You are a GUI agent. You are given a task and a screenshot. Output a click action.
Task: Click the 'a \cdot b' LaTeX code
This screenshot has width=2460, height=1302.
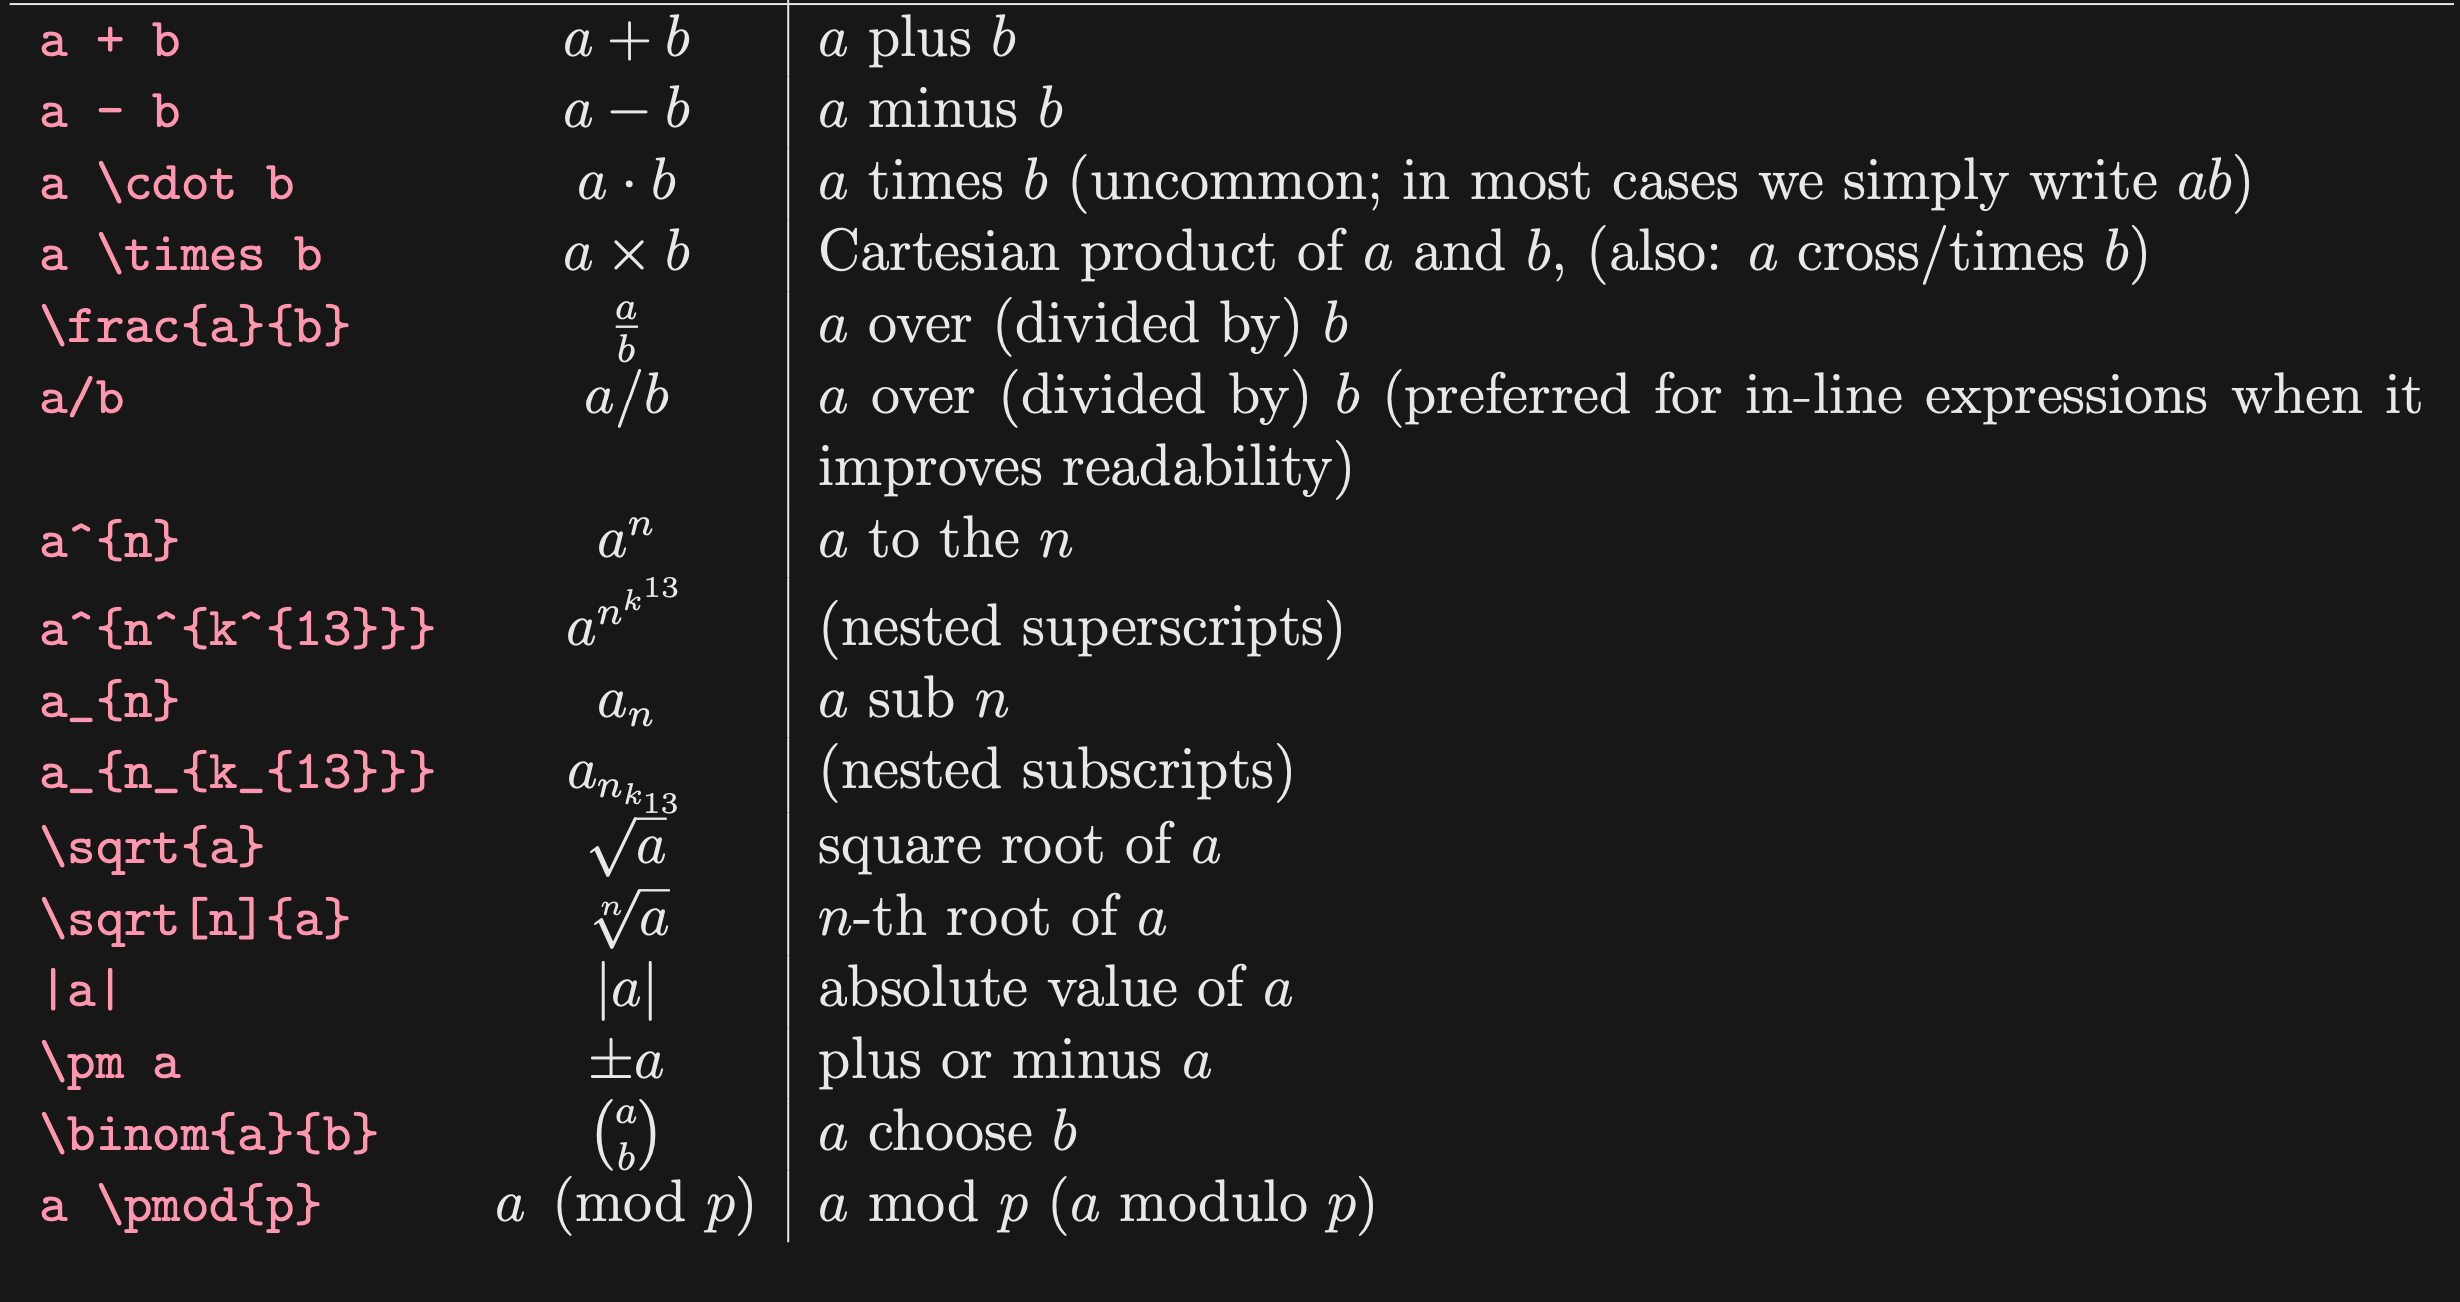click(x=167, y=184)
